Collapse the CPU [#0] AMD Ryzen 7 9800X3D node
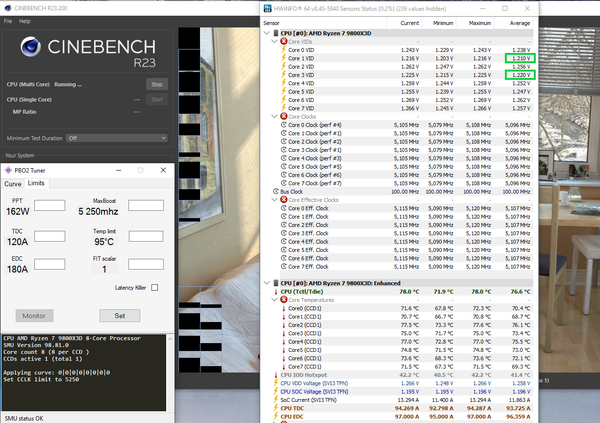This screenshot has width=600, height=423. [x=267, y=33]
